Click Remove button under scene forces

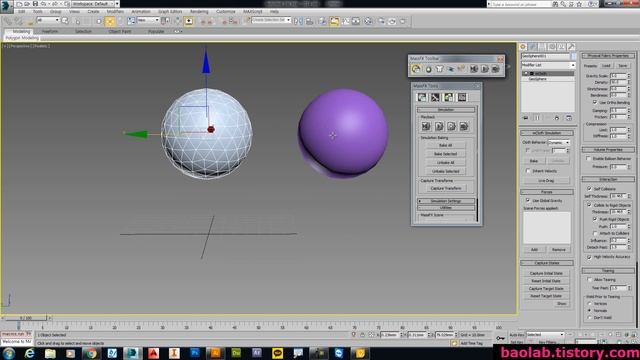click(559, 249)
